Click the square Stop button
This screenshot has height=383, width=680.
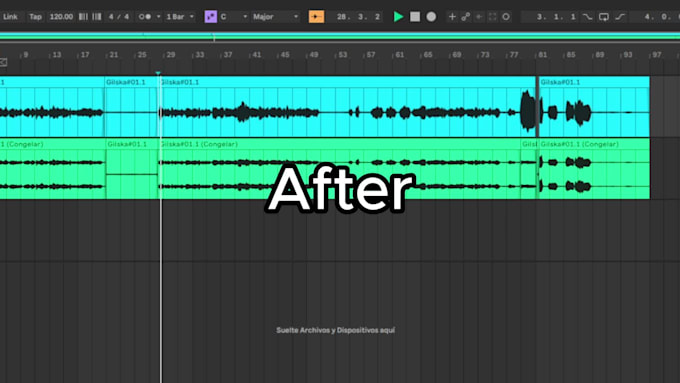(415, 17)
